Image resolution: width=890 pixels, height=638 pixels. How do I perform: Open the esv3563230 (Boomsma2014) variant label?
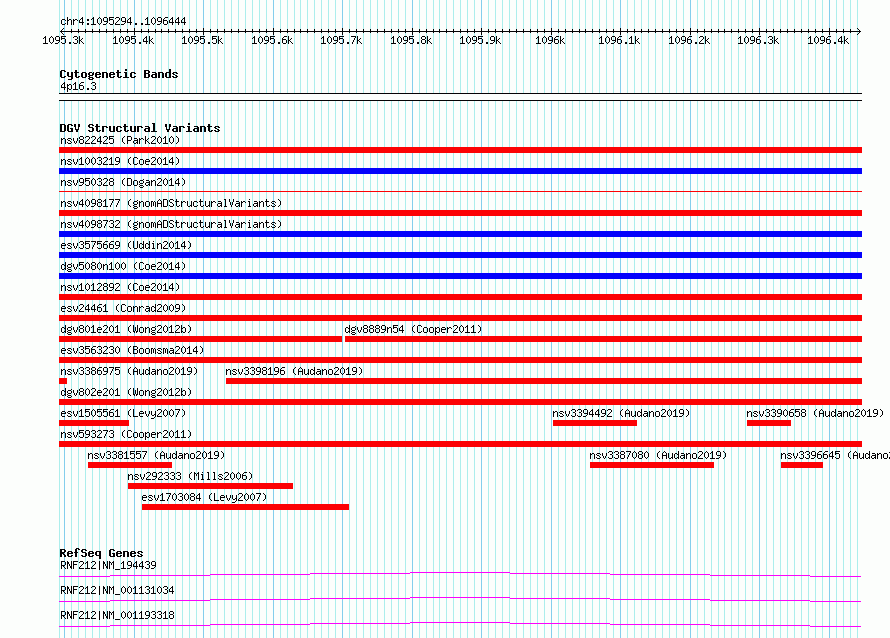coord(132,350)
